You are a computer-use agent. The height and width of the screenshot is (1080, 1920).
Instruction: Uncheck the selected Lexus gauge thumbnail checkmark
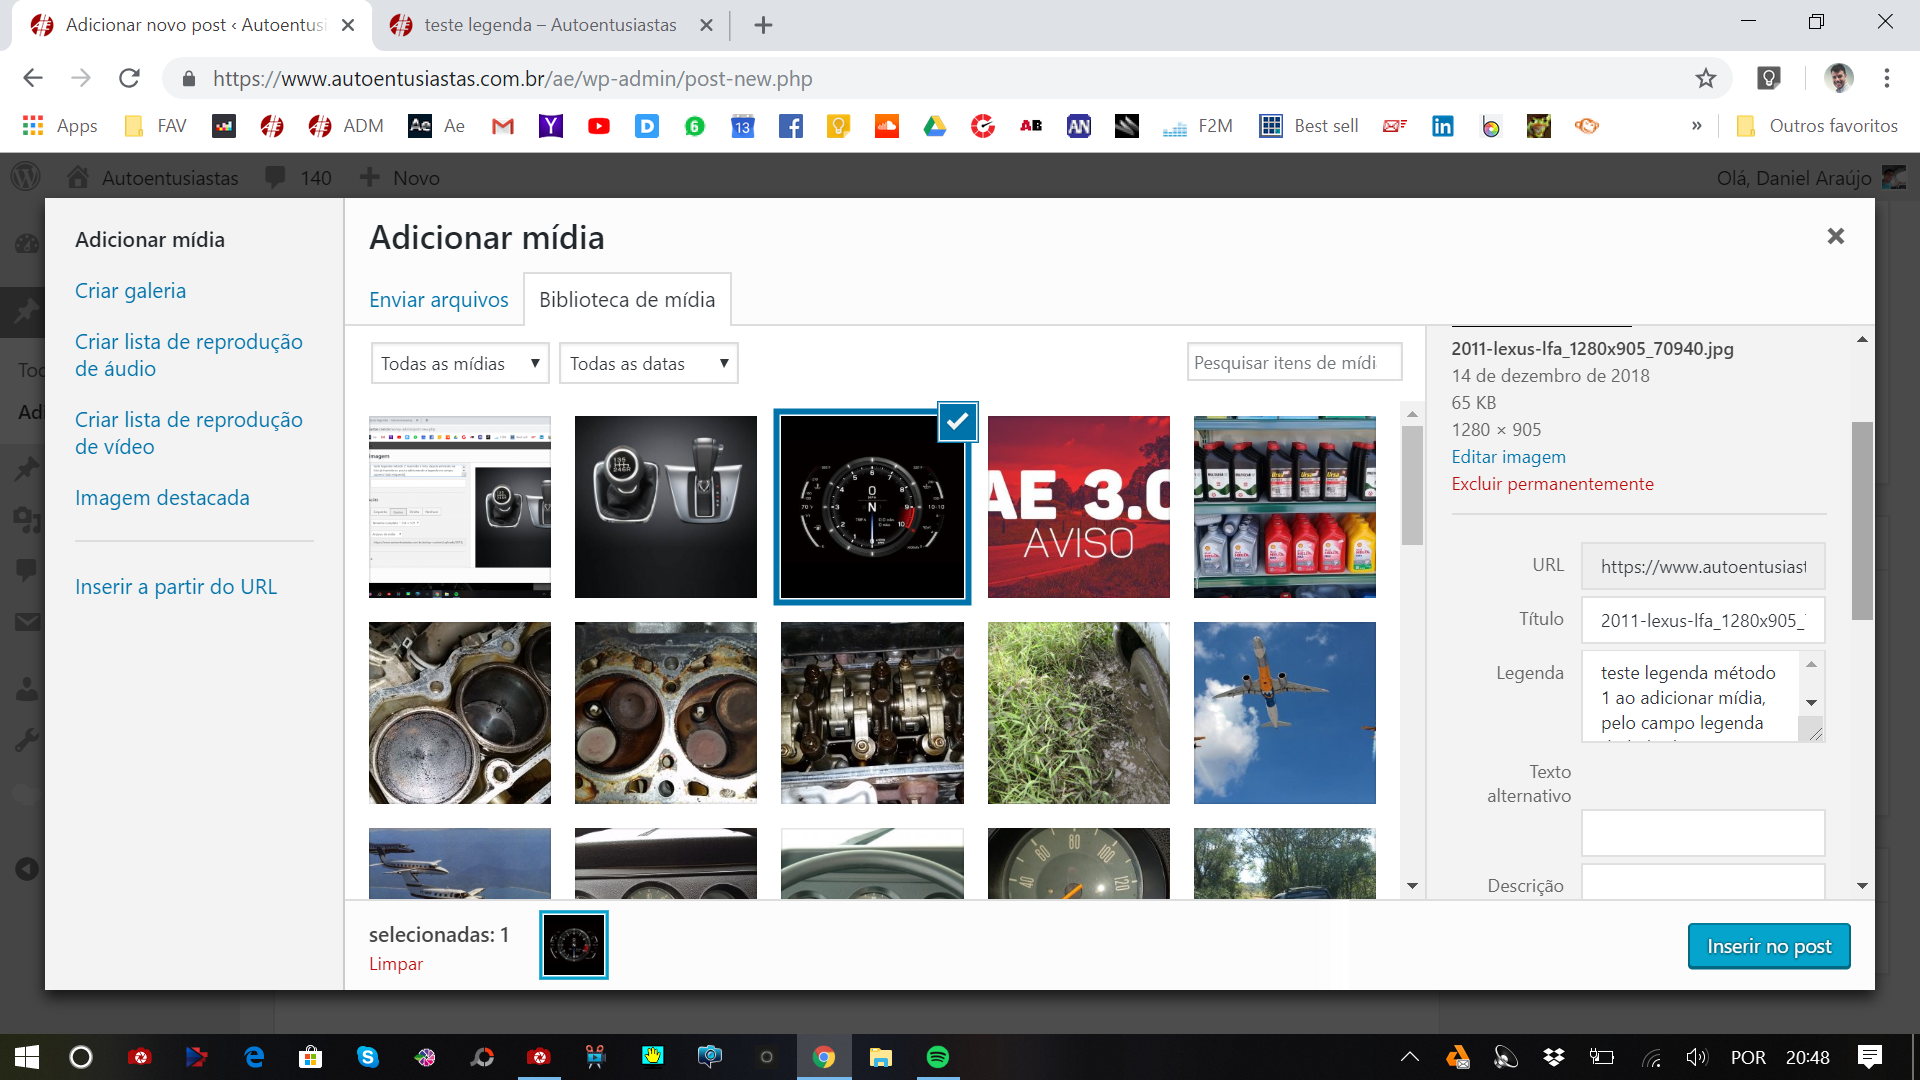pos(957,422)
